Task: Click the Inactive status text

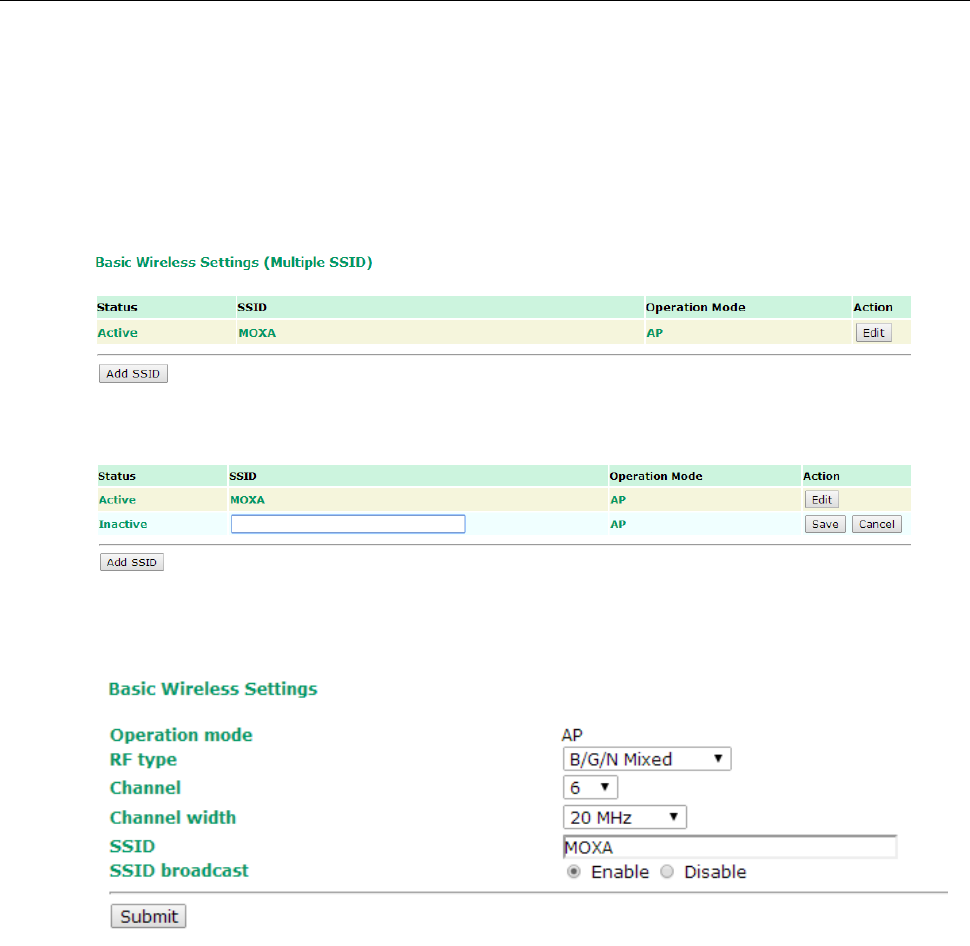Action: [123, 524]
